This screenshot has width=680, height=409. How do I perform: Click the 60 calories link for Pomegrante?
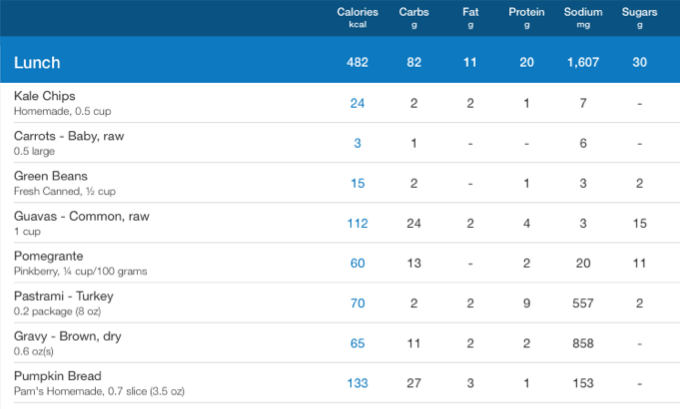pos(357,263)
